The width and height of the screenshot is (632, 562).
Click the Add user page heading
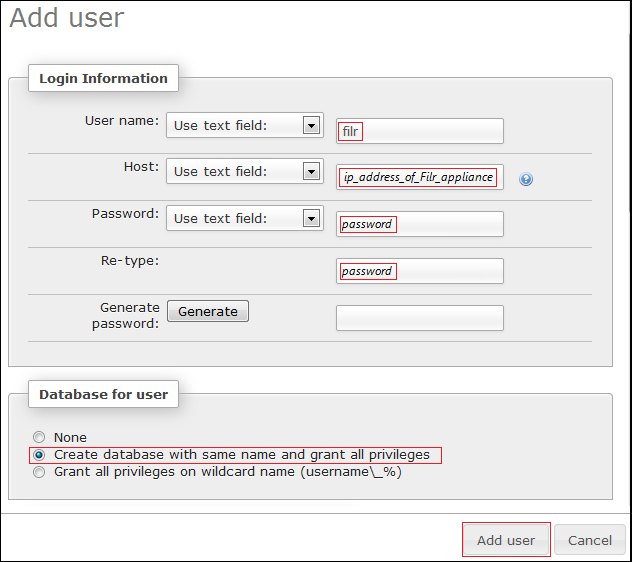(x=66, y=17)
